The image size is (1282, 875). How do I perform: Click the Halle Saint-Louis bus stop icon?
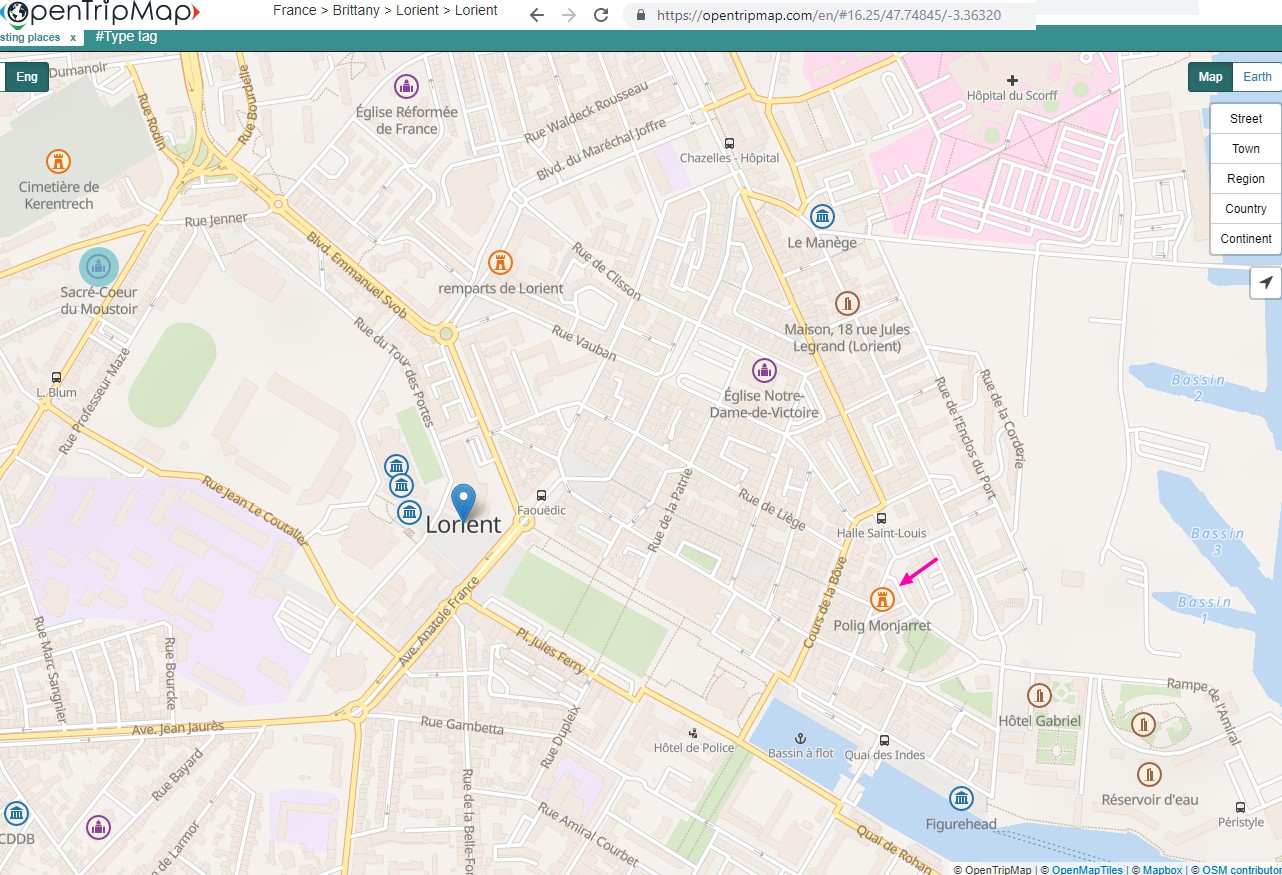click(x=881, y=518)
